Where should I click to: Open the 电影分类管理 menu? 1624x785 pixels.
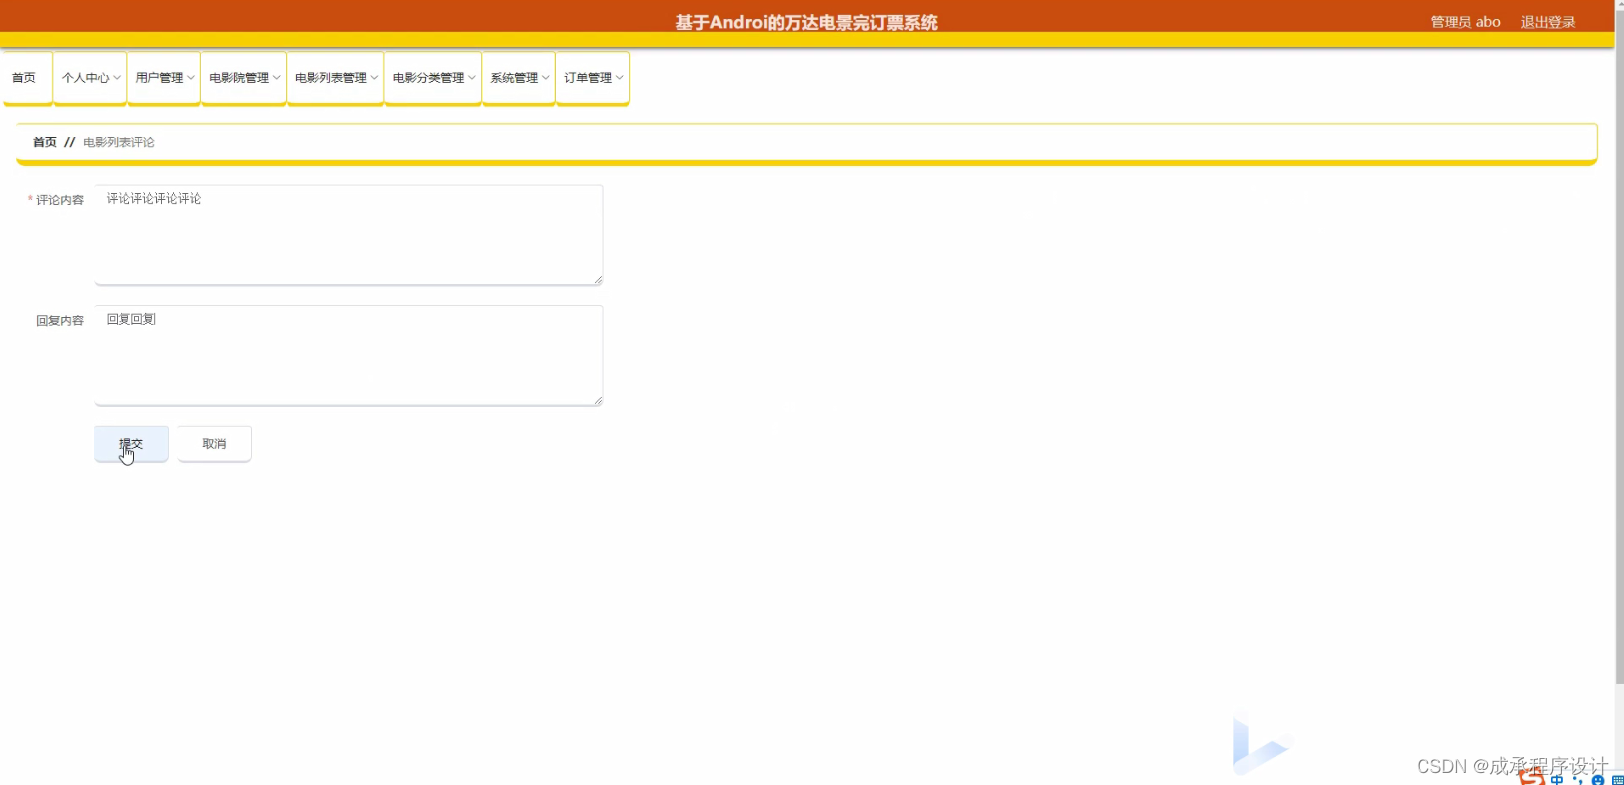pyautogui.click(x=433, y=78)
